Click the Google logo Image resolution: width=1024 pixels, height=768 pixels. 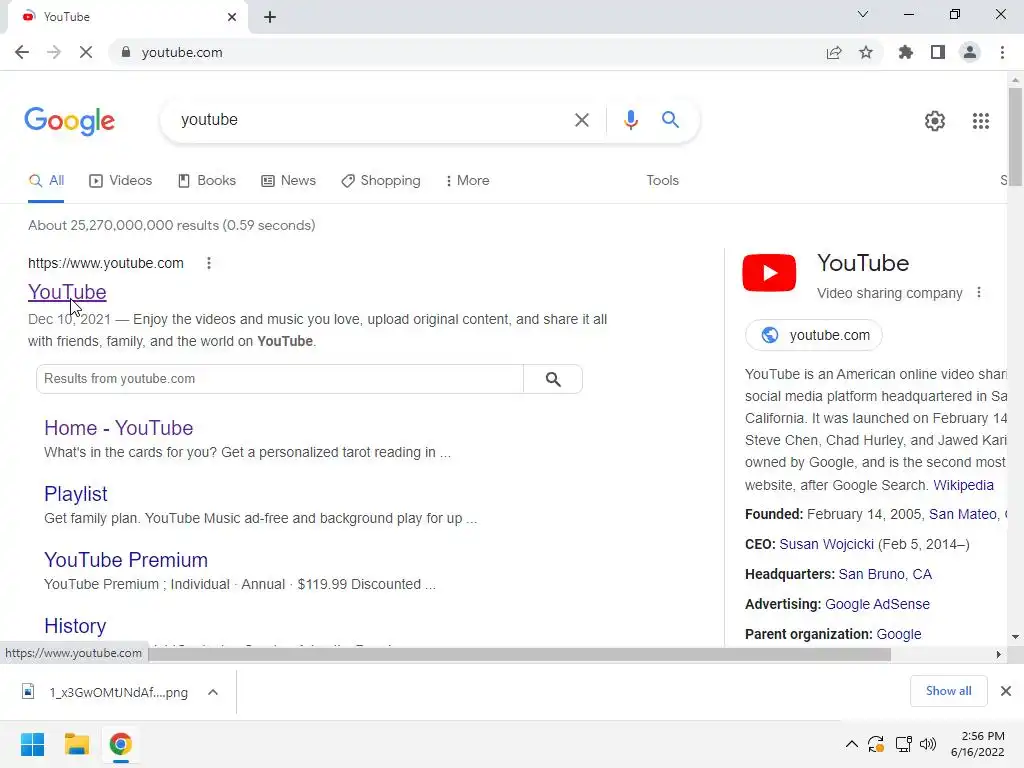(x=70, y=121)
